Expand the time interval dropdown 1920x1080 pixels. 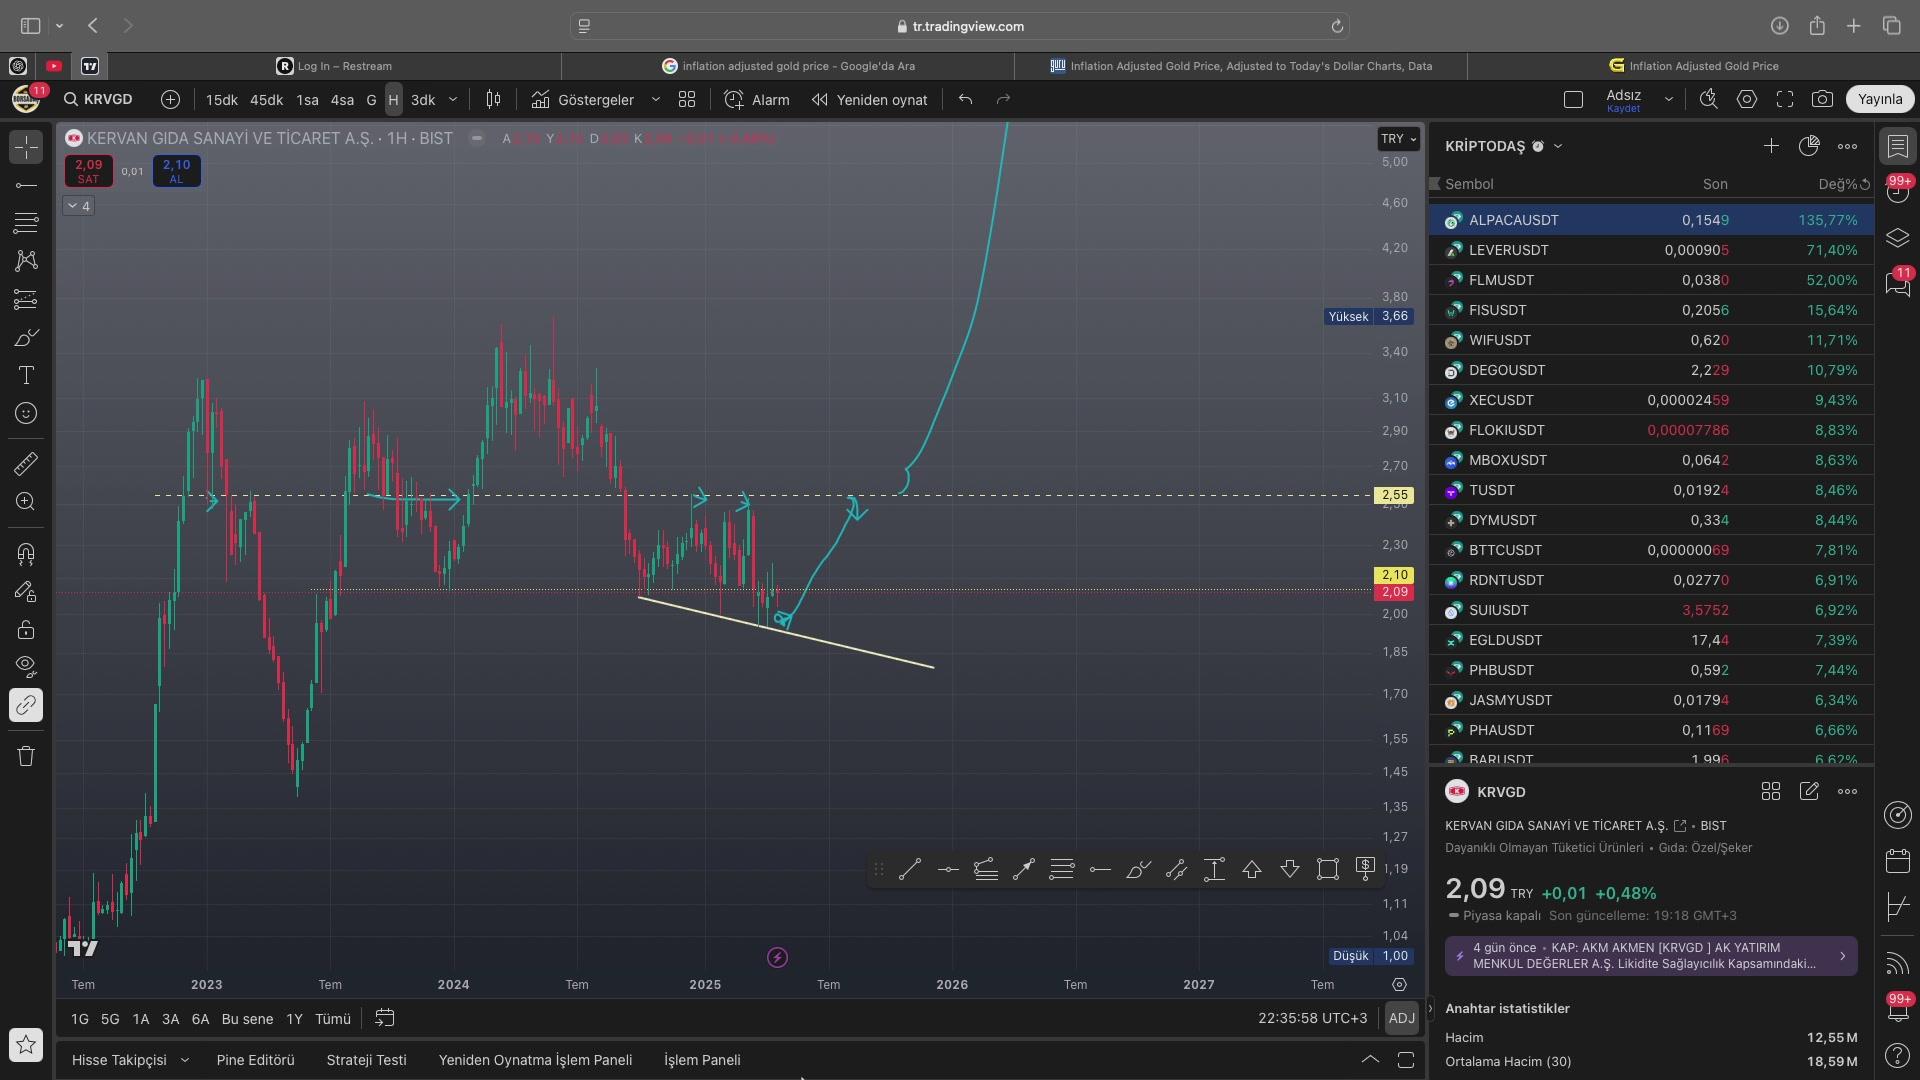click(452, 99)
